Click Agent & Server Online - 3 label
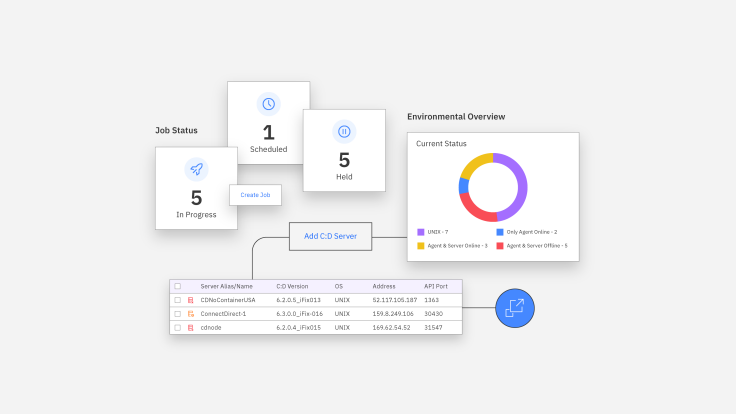The image size is (736, 414). click(457, 245)
